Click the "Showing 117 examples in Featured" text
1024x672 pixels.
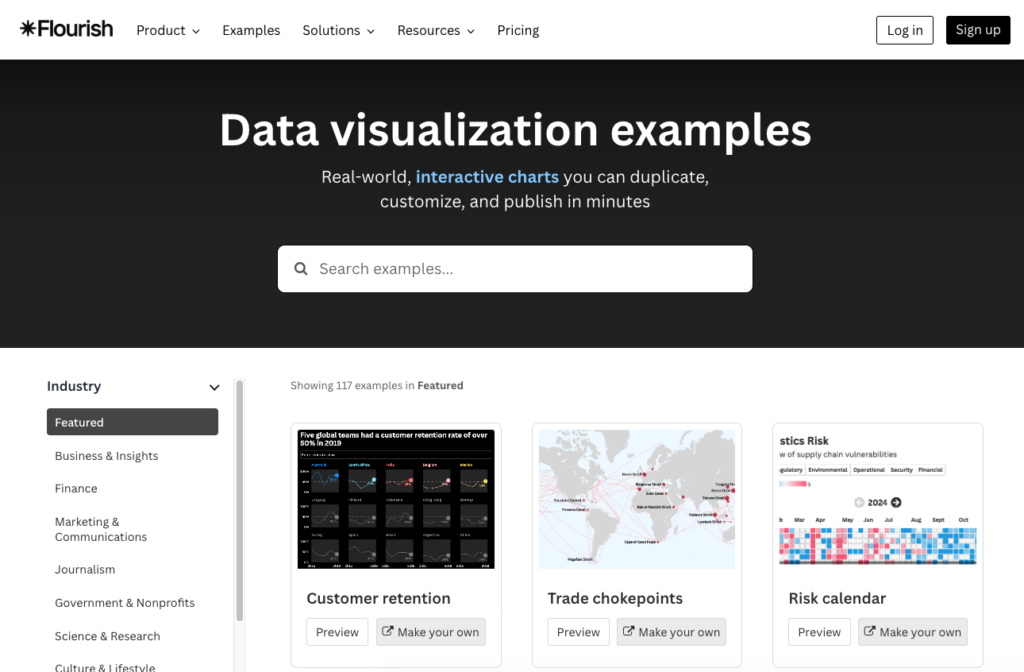377,385
